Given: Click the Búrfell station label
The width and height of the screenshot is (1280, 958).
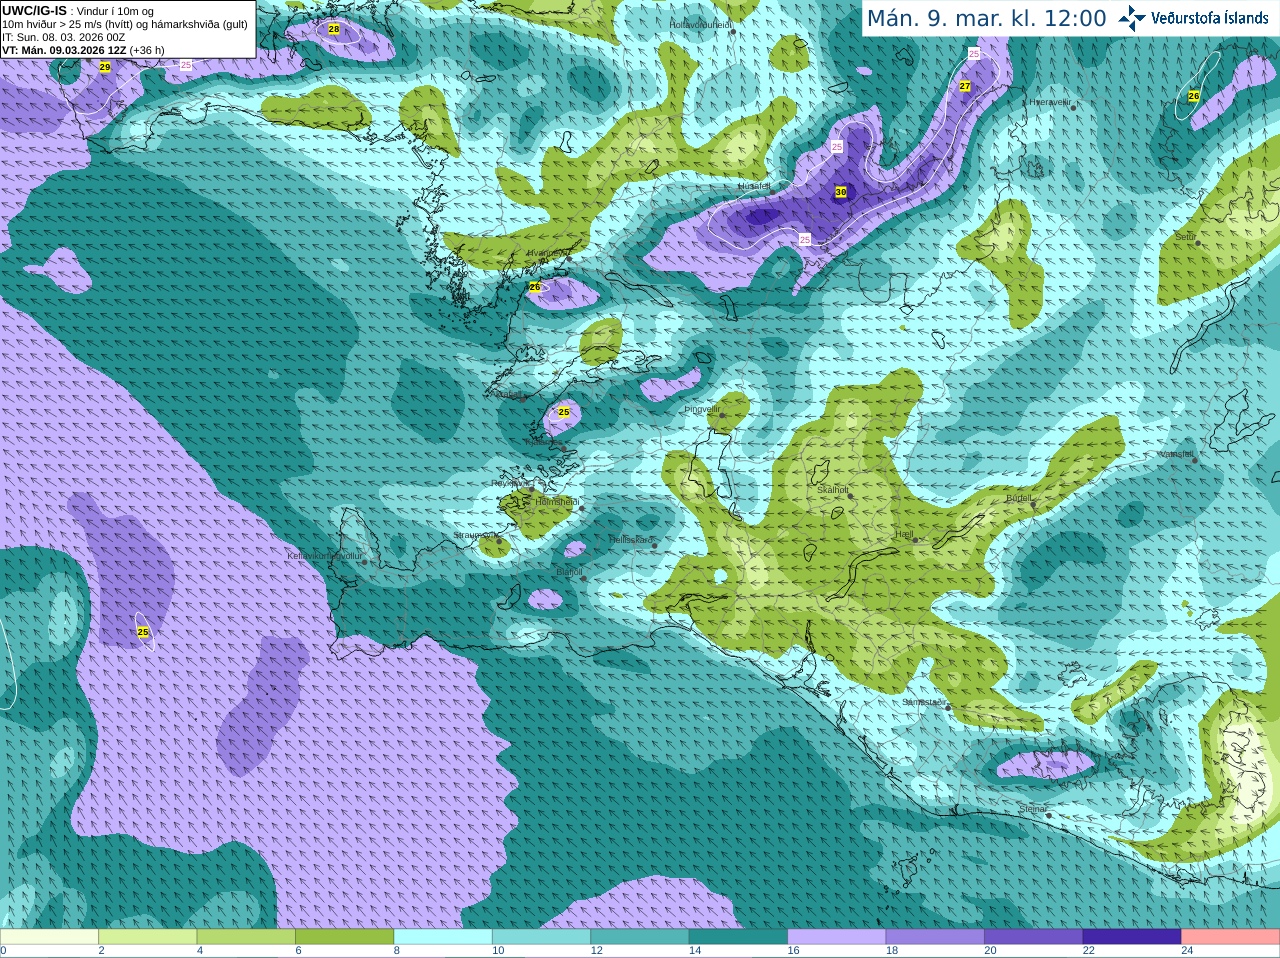Looking at the screenshot, I should (x=1018, y=498).
